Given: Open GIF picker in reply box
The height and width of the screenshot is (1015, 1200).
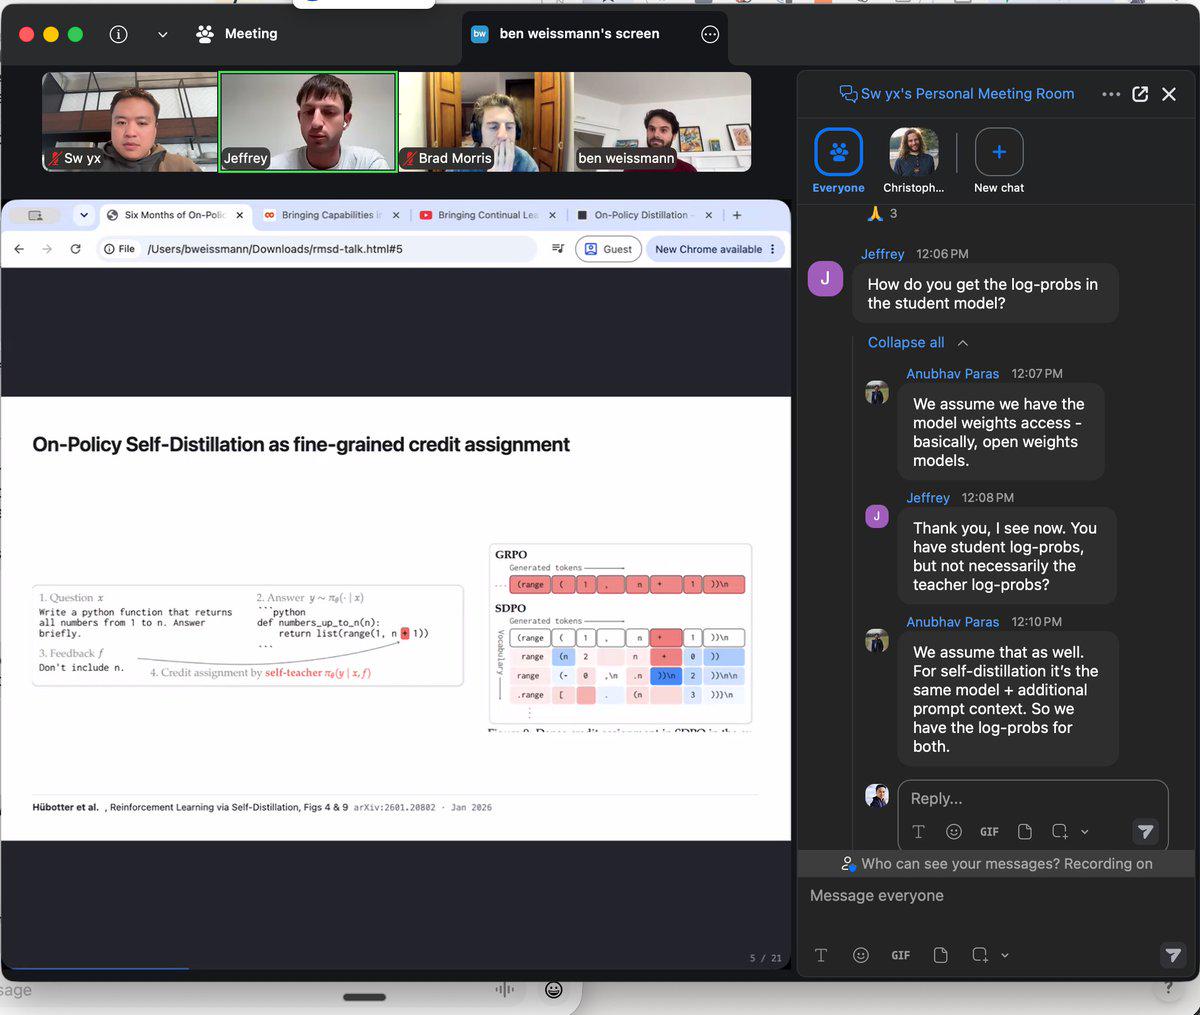Looking at the screenshot, I should 989,831.
